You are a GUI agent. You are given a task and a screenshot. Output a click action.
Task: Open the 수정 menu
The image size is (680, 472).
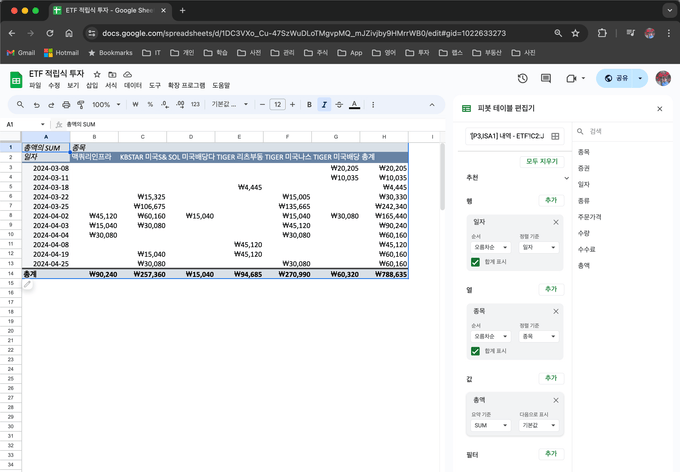point(54,85)
